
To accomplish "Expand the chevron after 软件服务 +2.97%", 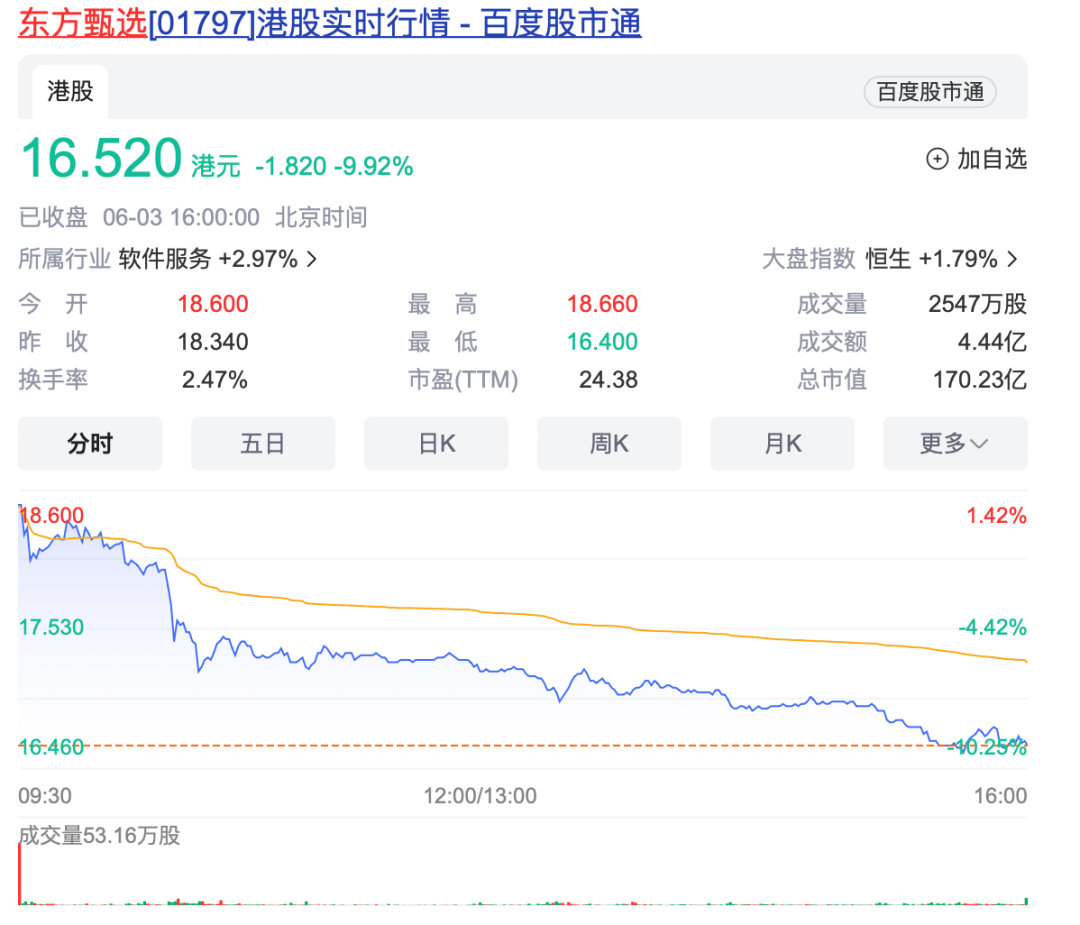I will 312,259.
